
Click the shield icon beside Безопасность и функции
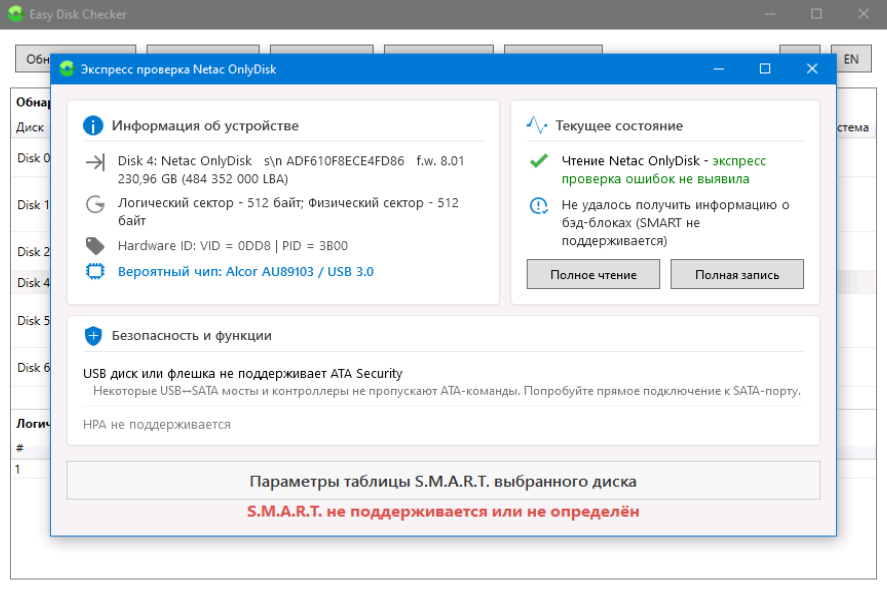93,336
